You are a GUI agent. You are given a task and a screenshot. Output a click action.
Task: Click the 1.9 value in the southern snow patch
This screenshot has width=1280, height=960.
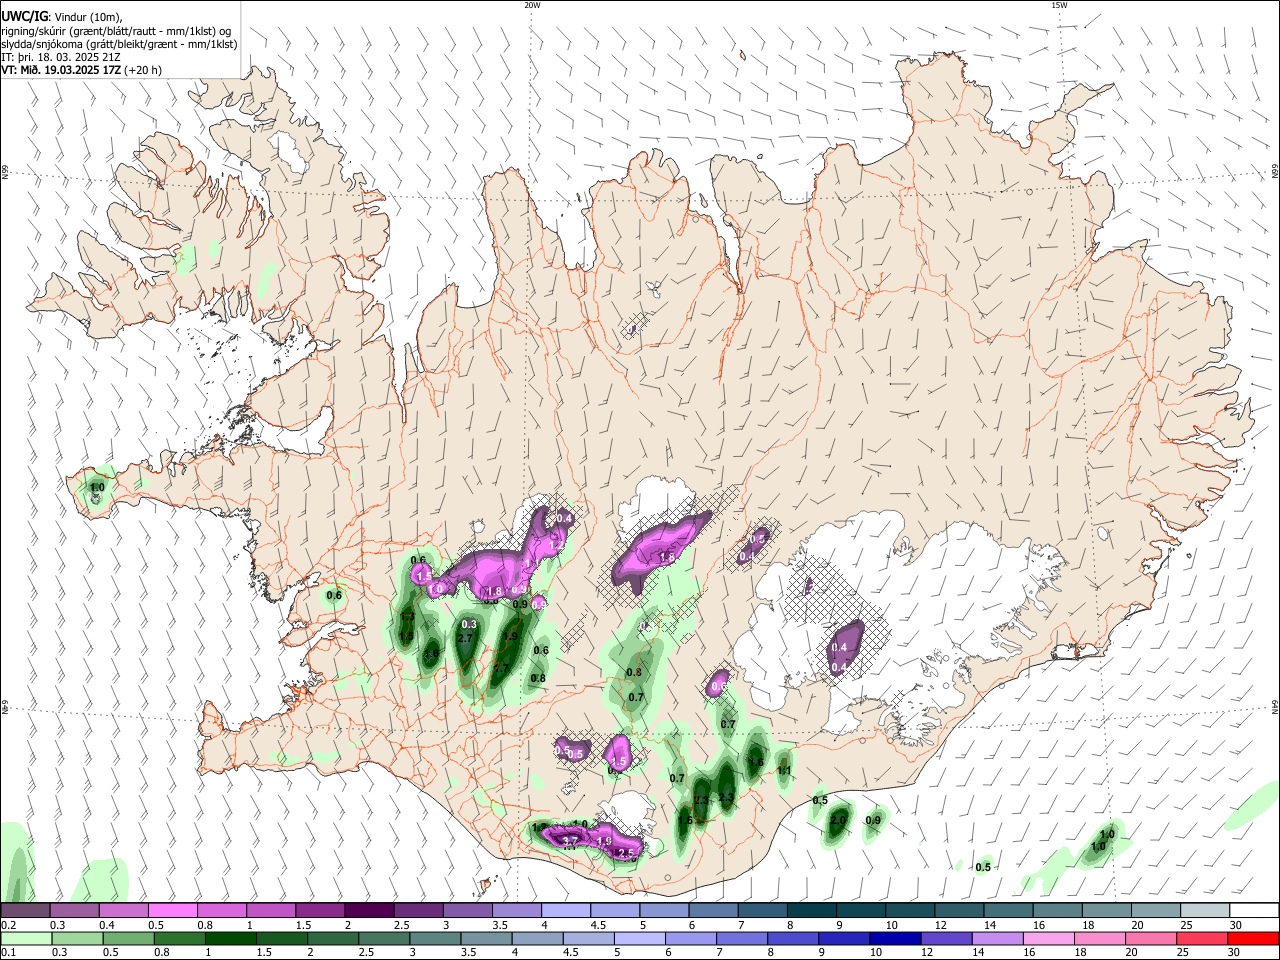604,842
